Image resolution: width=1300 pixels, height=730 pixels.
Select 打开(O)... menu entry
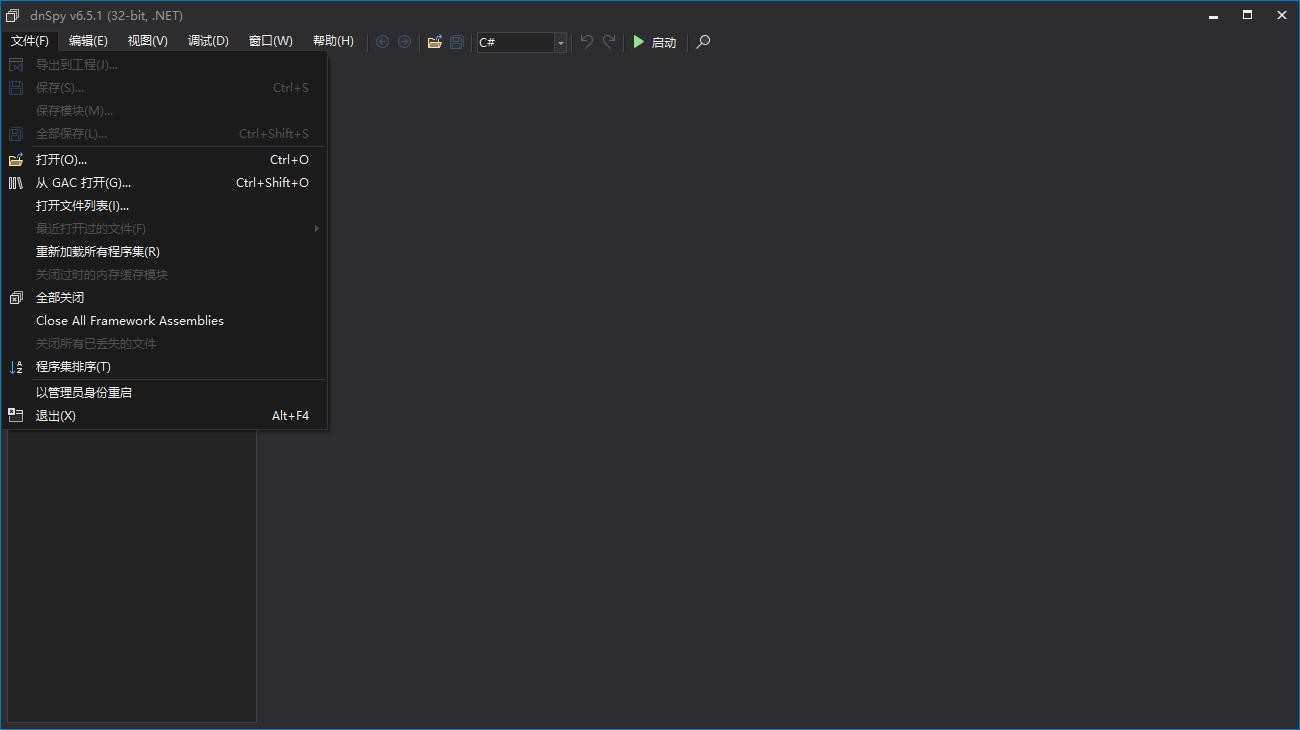point(166,160)
